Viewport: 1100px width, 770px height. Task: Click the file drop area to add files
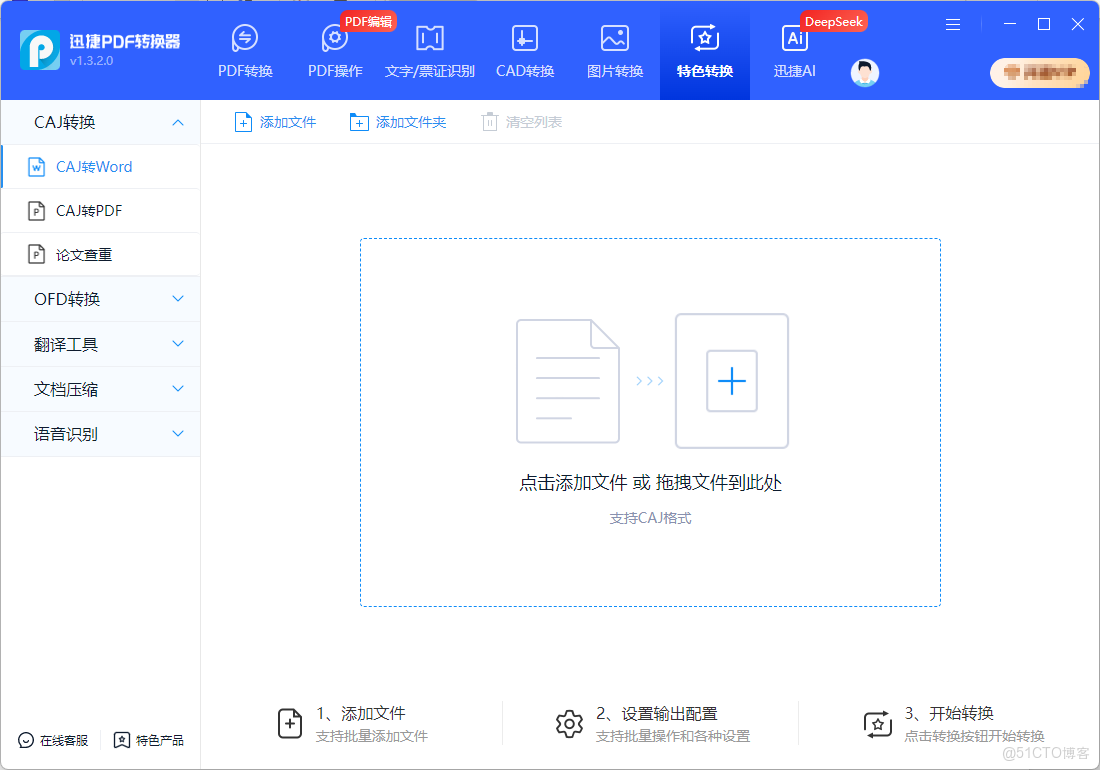[650, 420]
